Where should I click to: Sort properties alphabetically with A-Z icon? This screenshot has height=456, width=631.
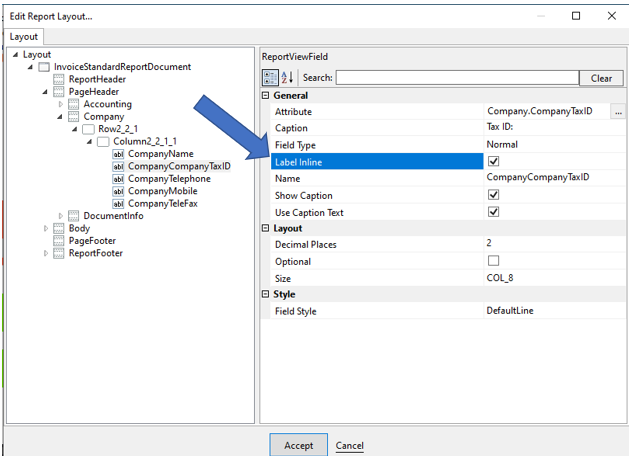pyautogui.click(x=287, y=77)
